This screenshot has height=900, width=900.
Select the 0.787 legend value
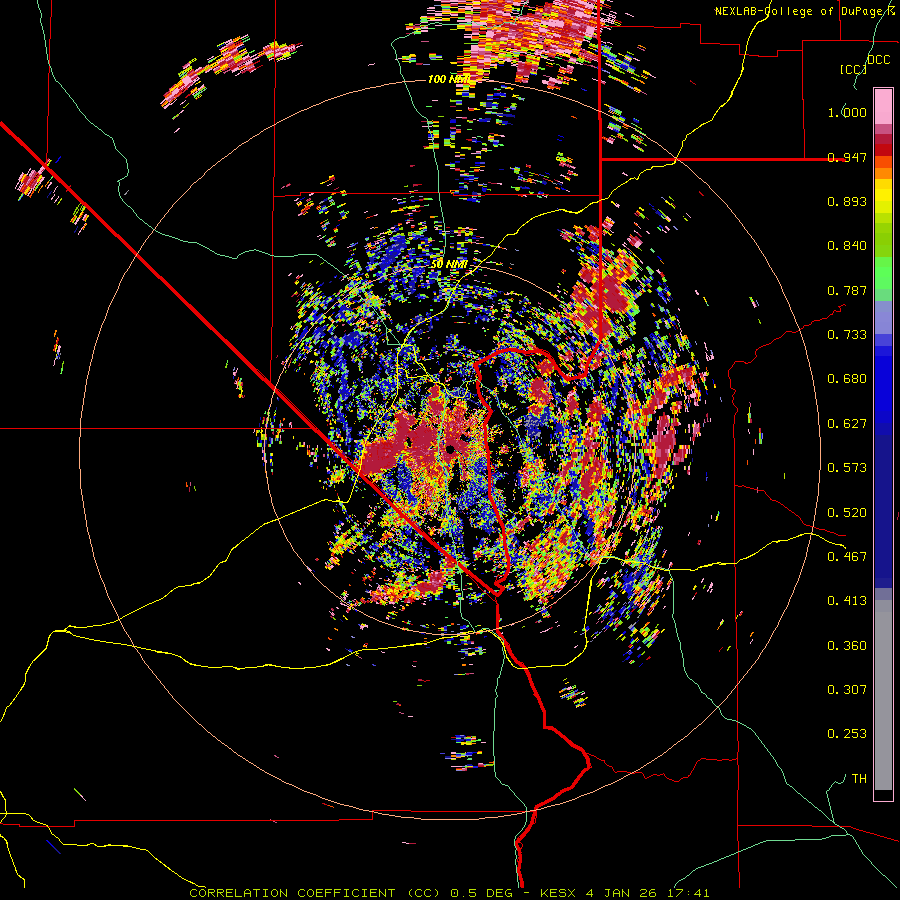tap(847, 290)
